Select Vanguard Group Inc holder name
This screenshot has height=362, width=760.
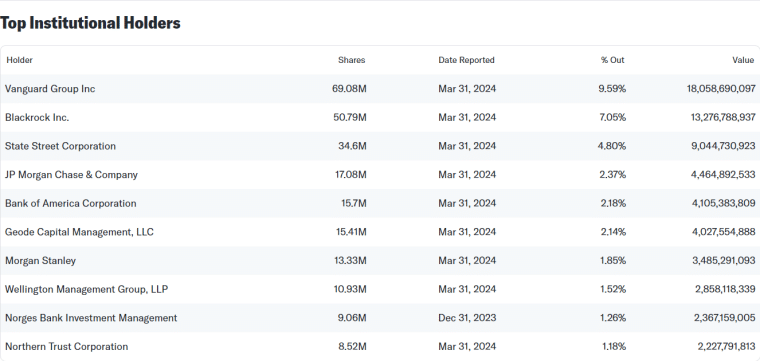(50, 89)
